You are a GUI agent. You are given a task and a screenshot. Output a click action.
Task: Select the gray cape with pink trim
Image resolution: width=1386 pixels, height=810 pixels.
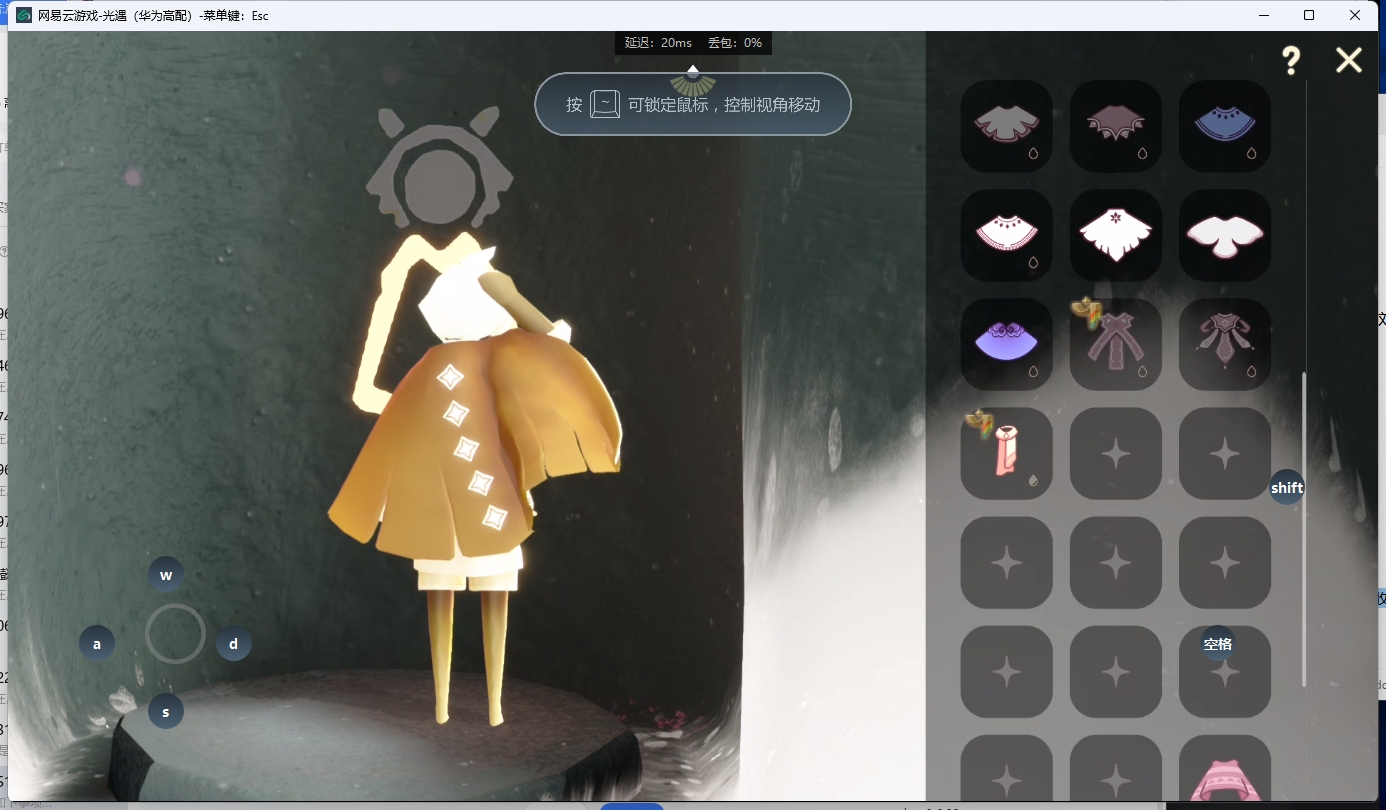click(1006, 126)
